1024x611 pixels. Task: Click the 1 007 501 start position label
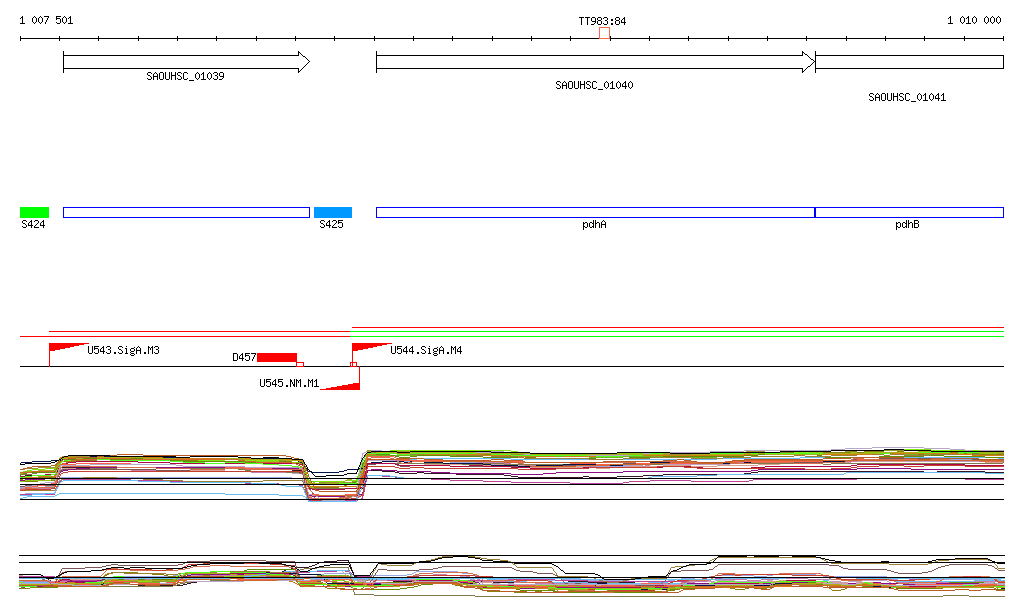(46, 20)
